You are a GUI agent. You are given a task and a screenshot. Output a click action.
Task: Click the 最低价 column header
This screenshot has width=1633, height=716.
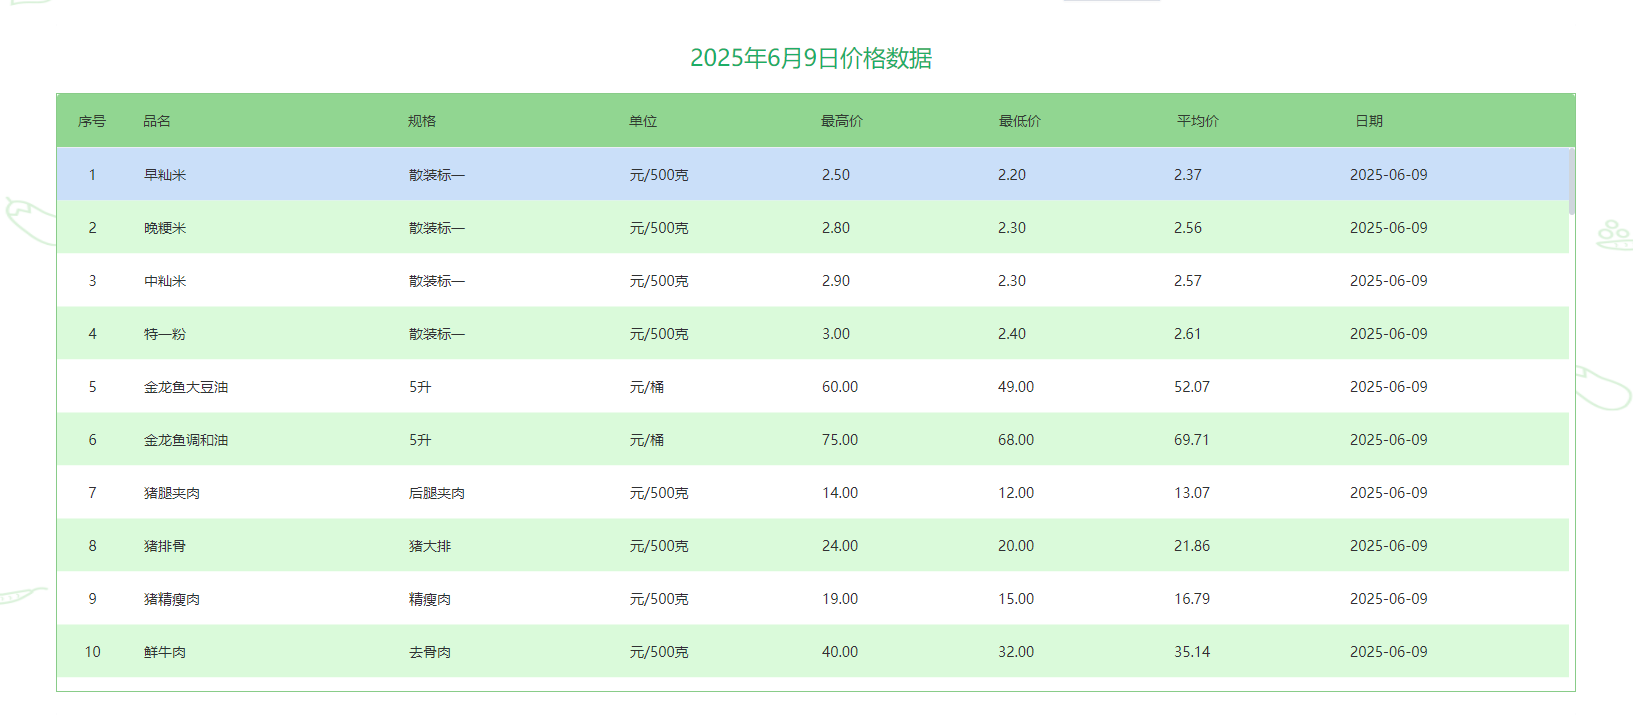click(1019, 121)
